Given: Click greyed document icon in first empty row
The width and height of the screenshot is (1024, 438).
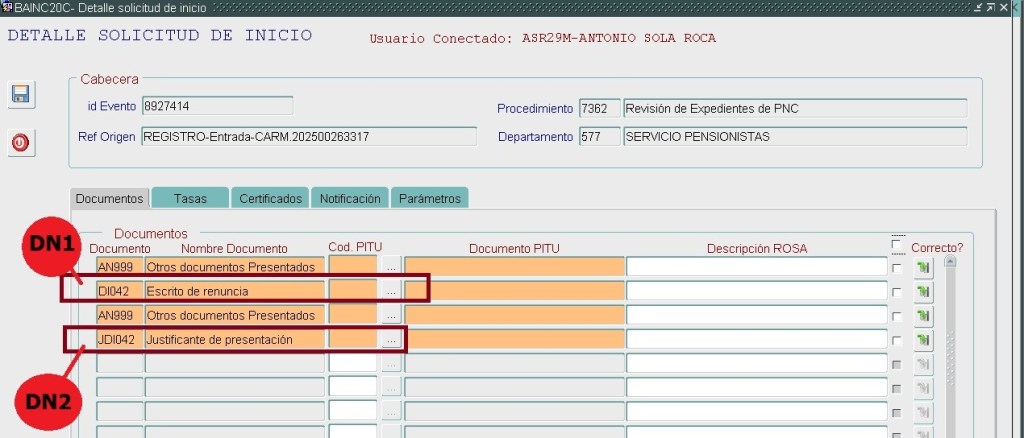Looking at the screenshot, I should 923,364.
